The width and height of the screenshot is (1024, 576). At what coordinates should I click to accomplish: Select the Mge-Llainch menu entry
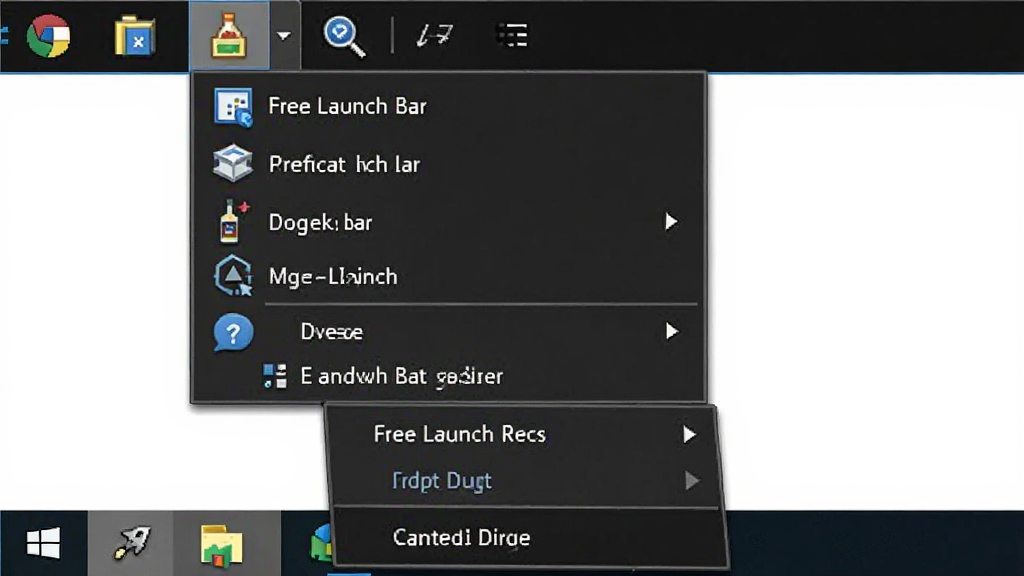tap(449, 276)
